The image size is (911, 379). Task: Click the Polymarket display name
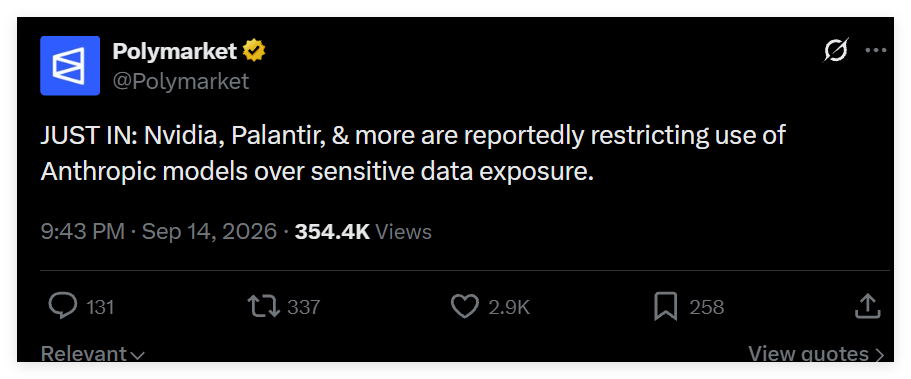[174, 52]
